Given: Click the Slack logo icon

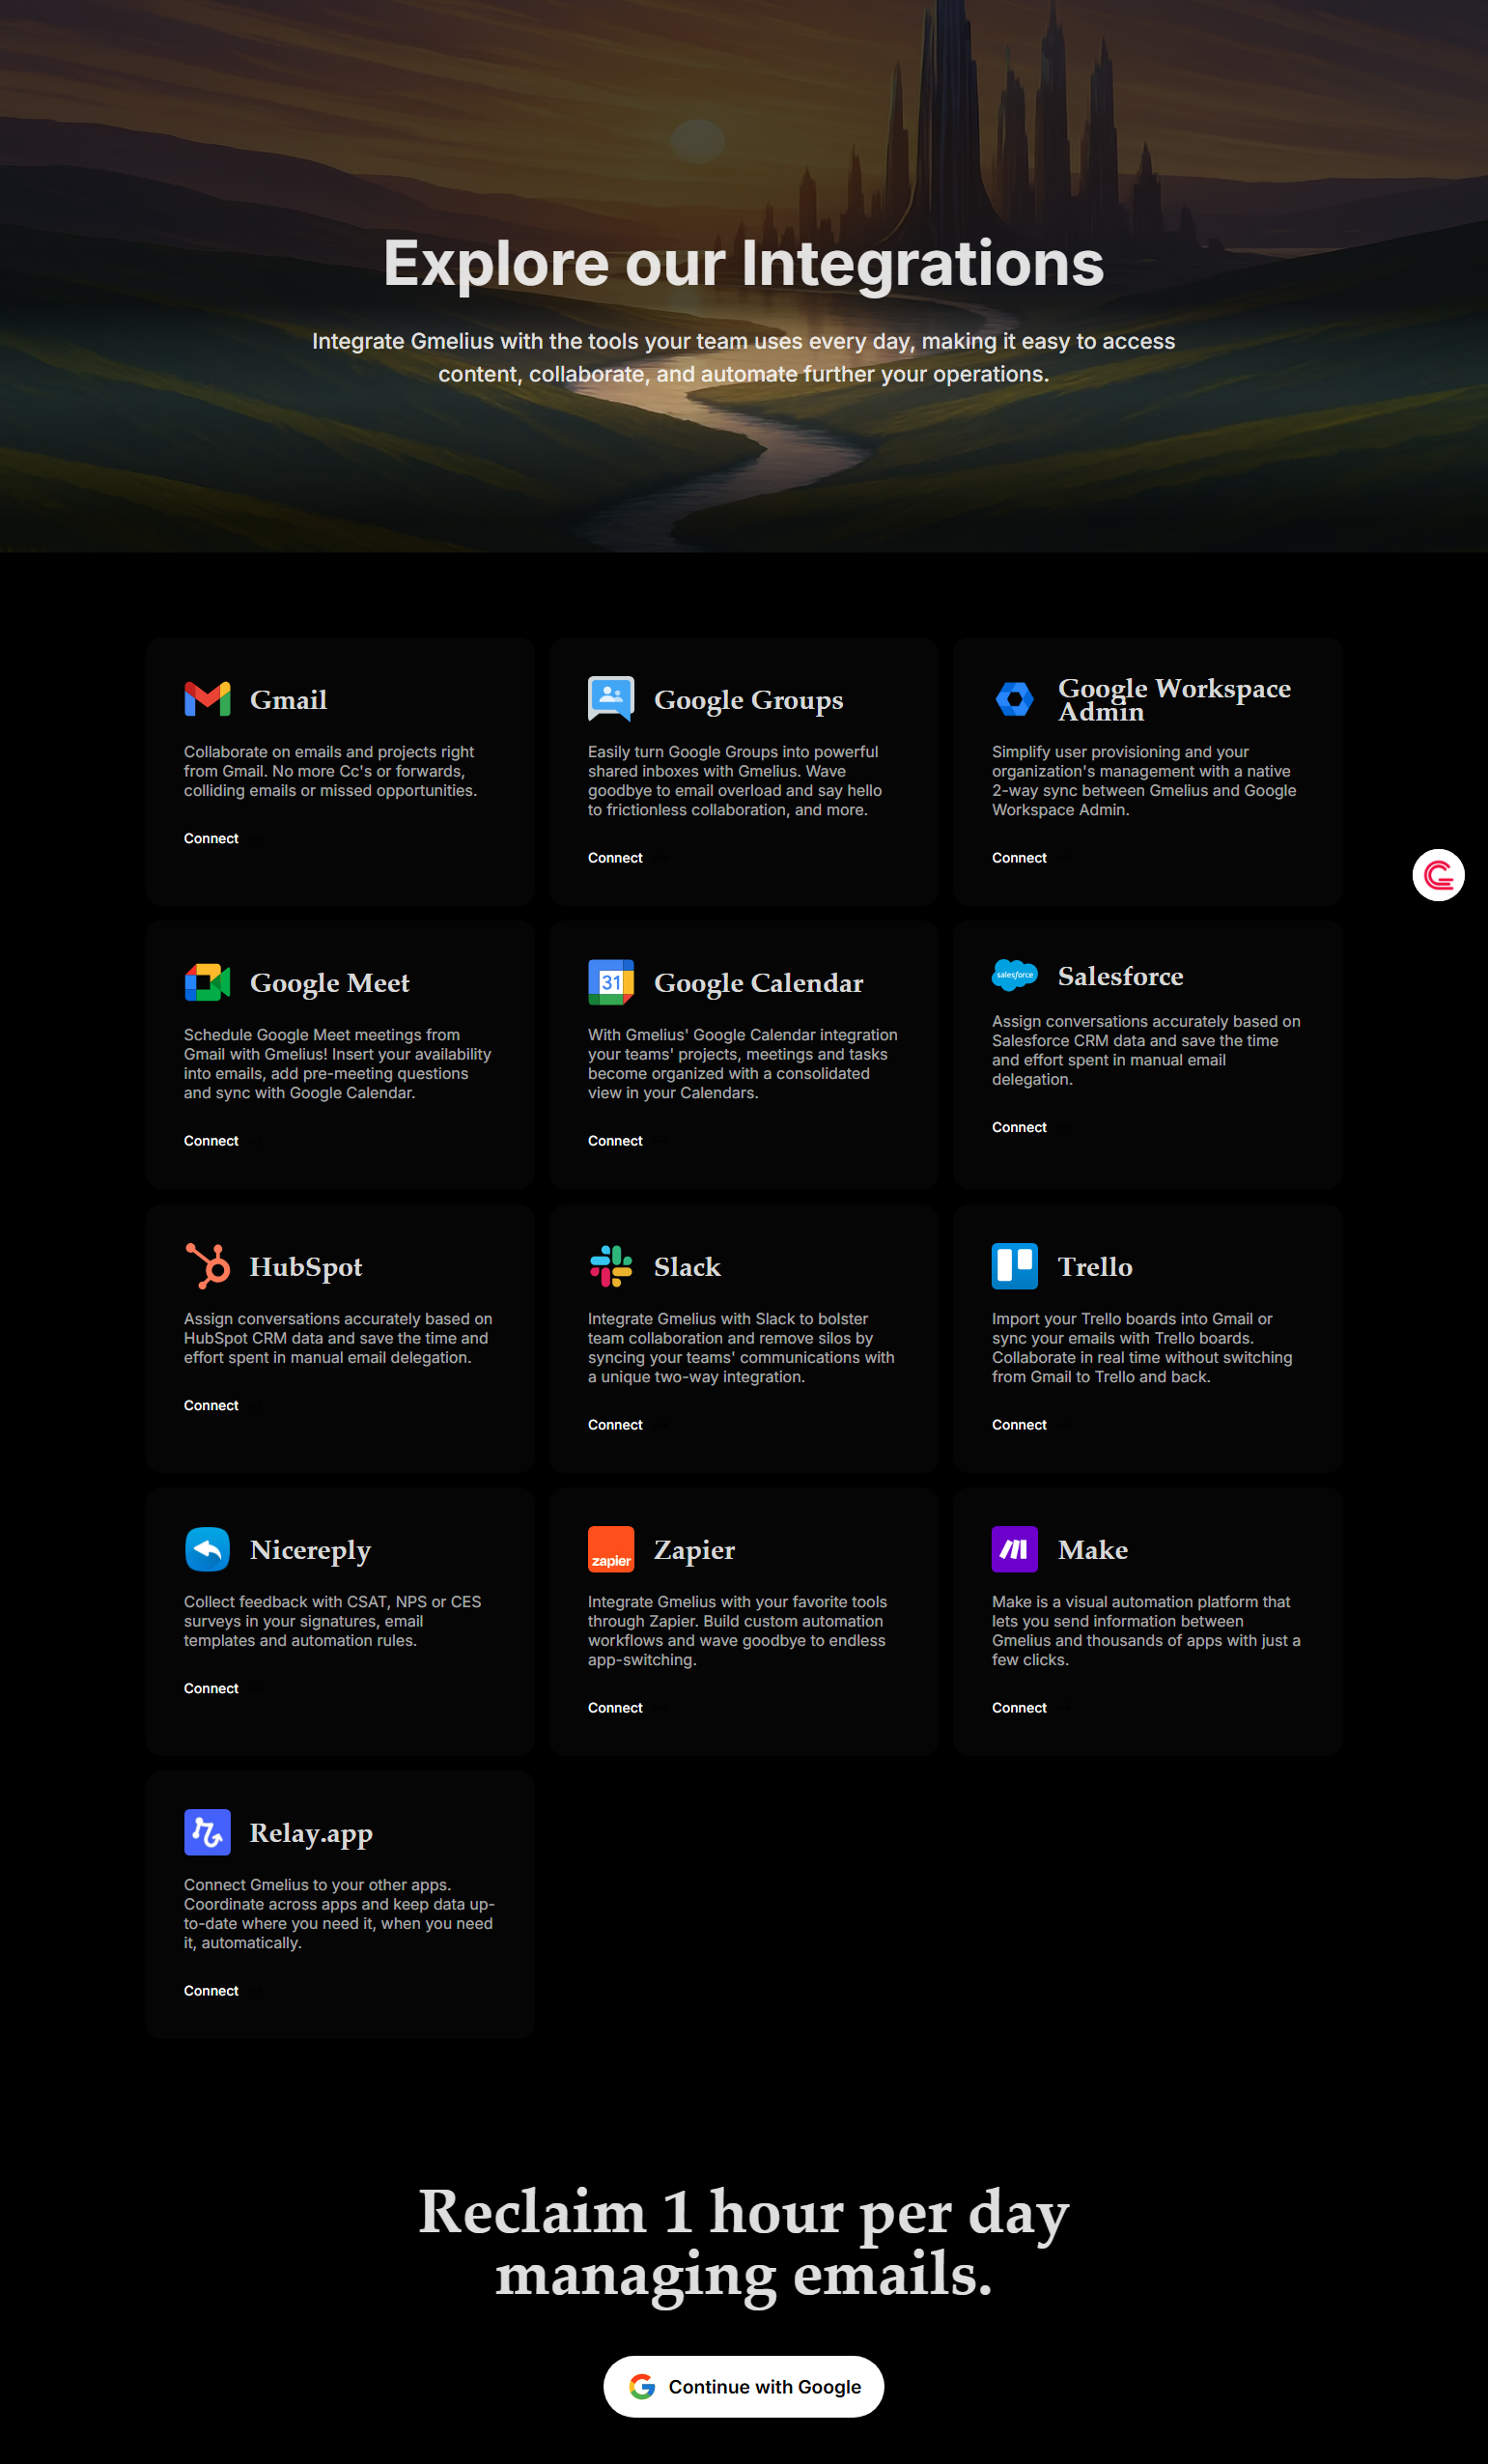Looking at the screenshot, I should (611, 1266).
